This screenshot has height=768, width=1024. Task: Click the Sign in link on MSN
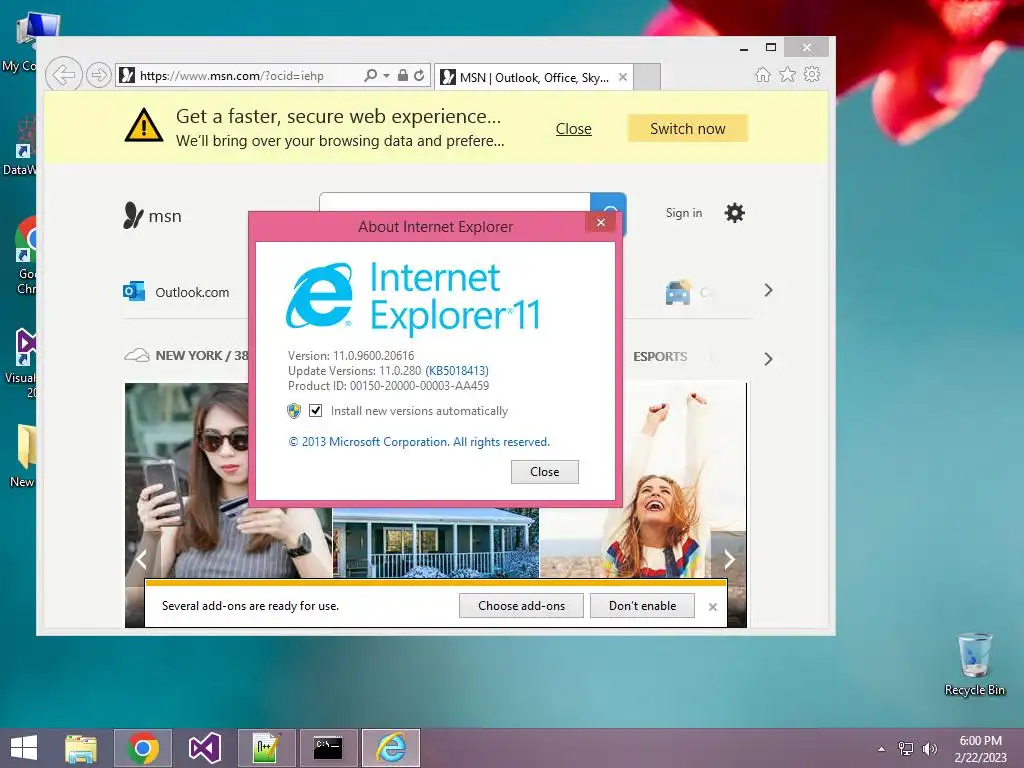pyautogui.click(x=684, y=213)
